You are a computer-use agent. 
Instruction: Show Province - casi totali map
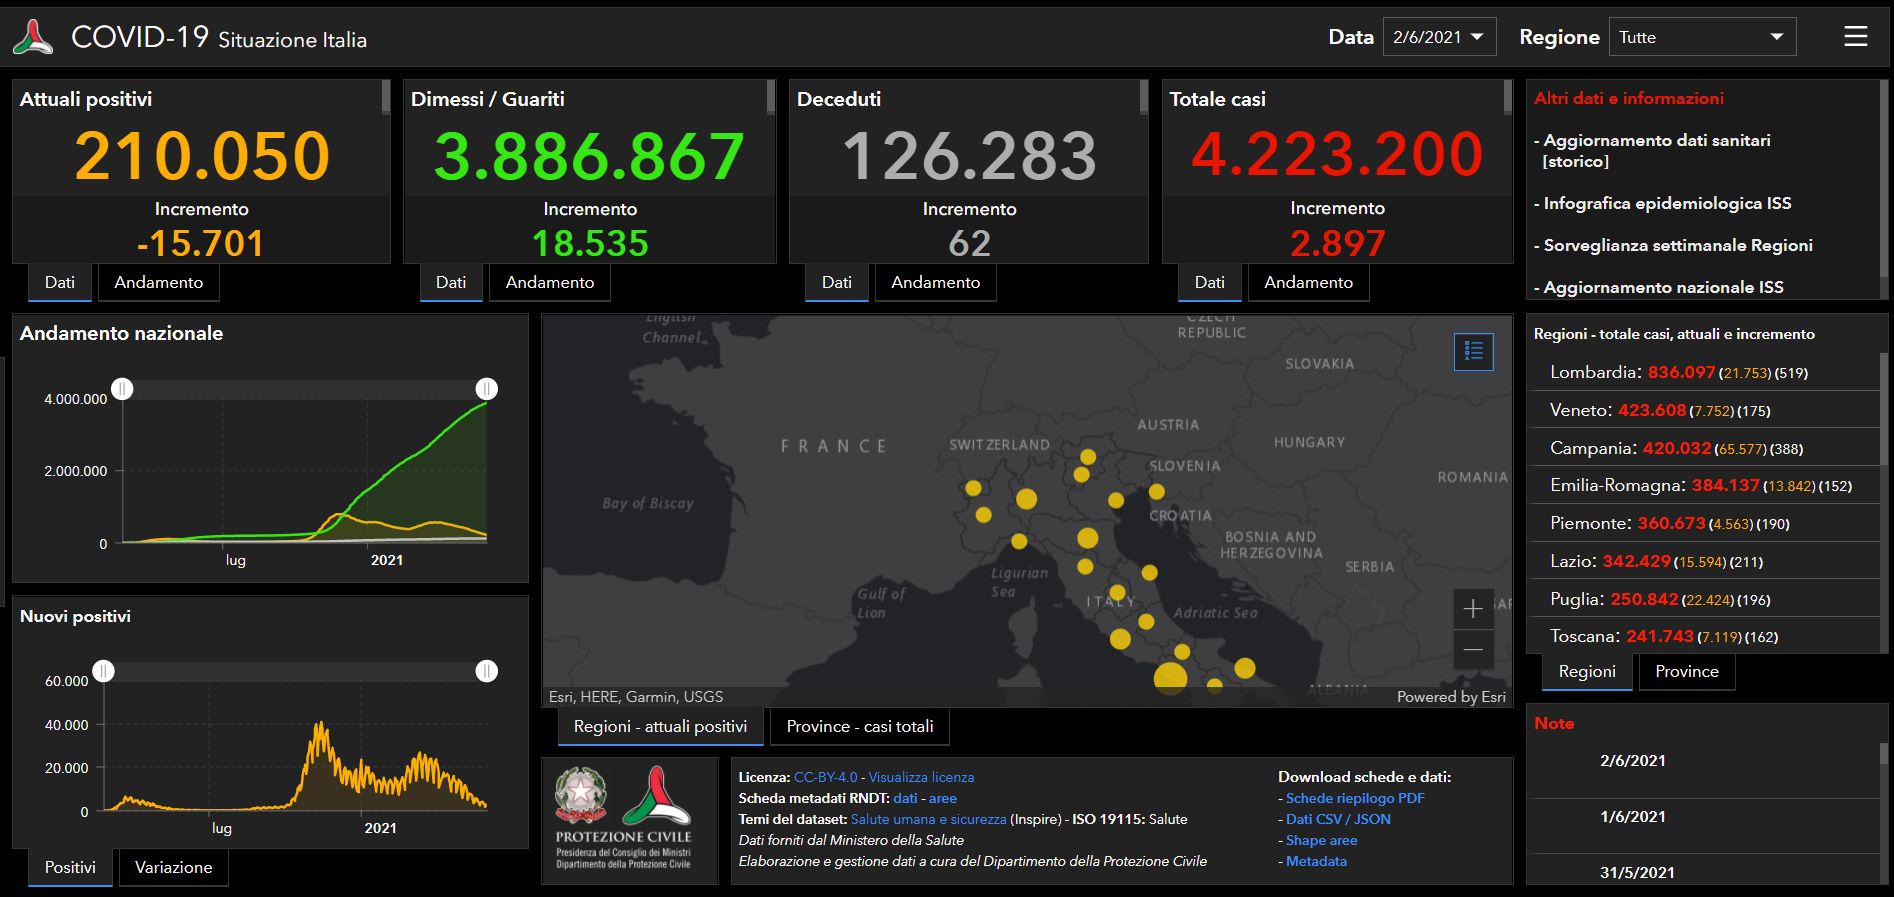[859, 726]
